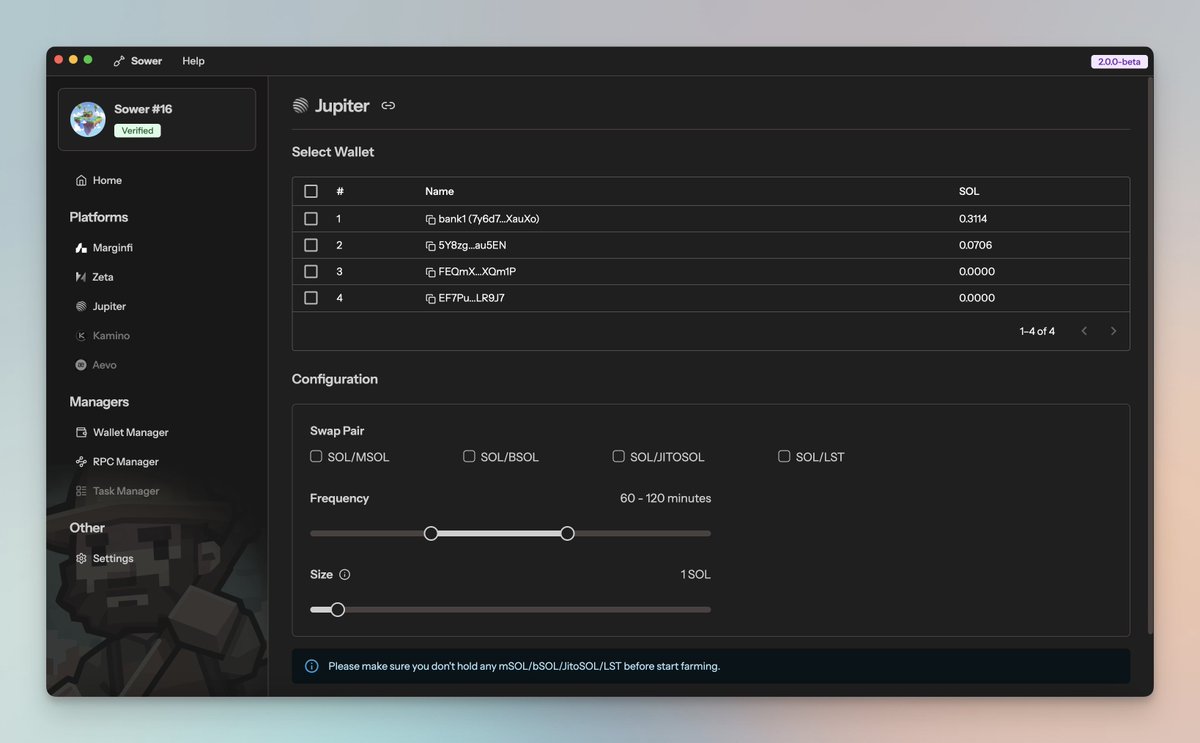Screen dimensions: 1200x743
Task: Click the 0.0706 SOL balance
Action: click(x=975, y=246)
